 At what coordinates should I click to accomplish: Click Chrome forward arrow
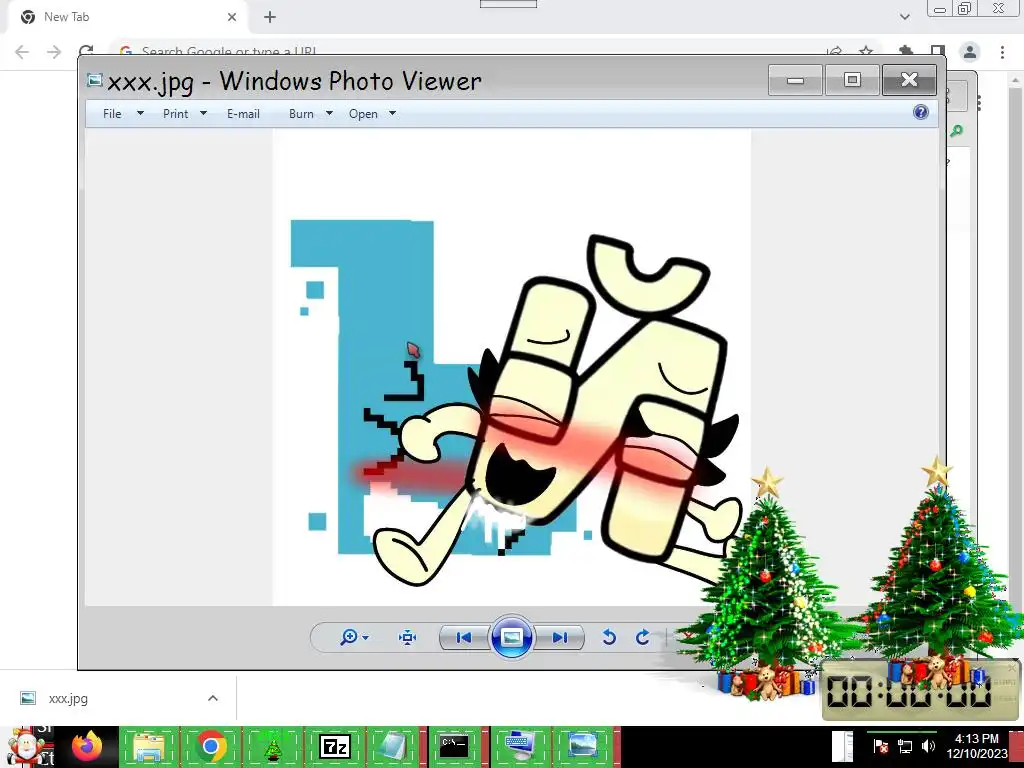click(x=54, y=52)
